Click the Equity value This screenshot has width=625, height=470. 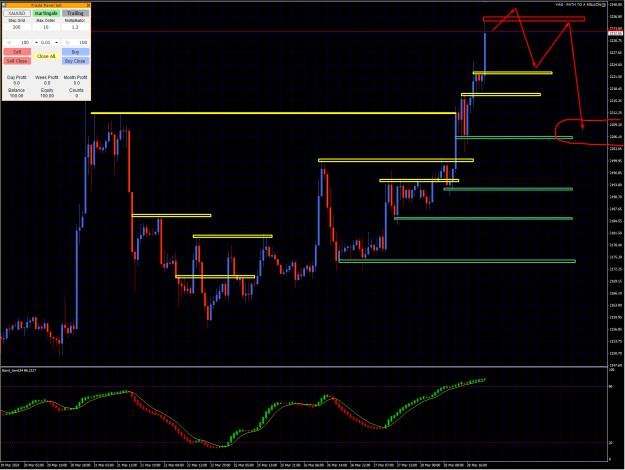tap(47, 96)
